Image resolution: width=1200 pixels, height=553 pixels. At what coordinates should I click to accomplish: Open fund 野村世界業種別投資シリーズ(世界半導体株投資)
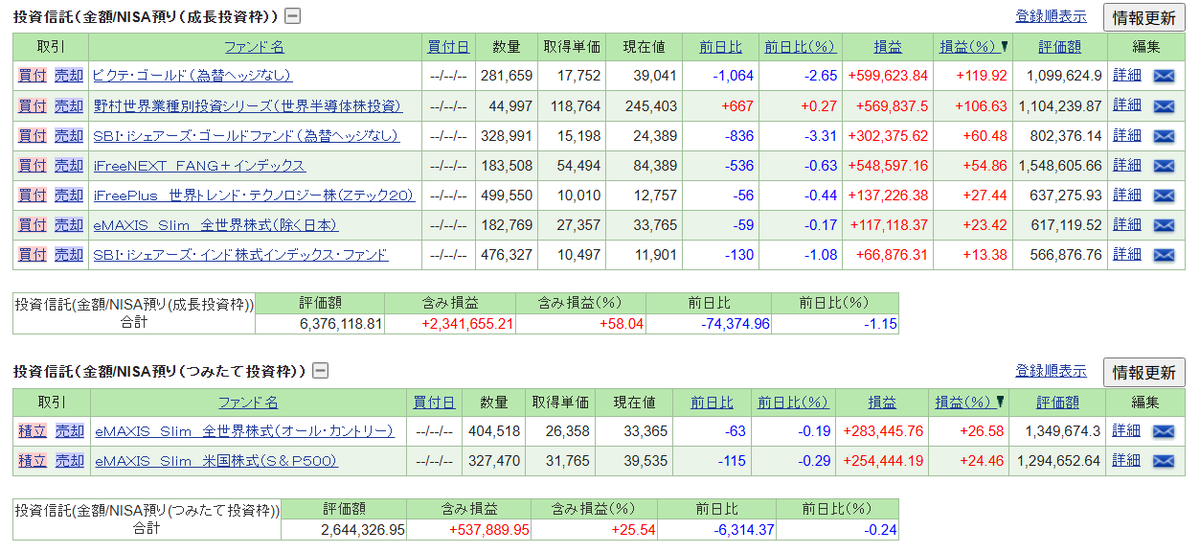(248, 106)
